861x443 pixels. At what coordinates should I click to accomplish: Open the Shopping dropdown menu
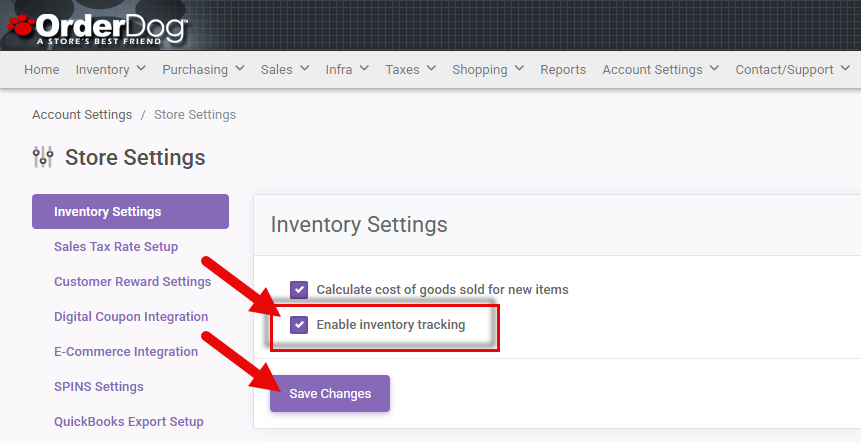pos(487,69)
